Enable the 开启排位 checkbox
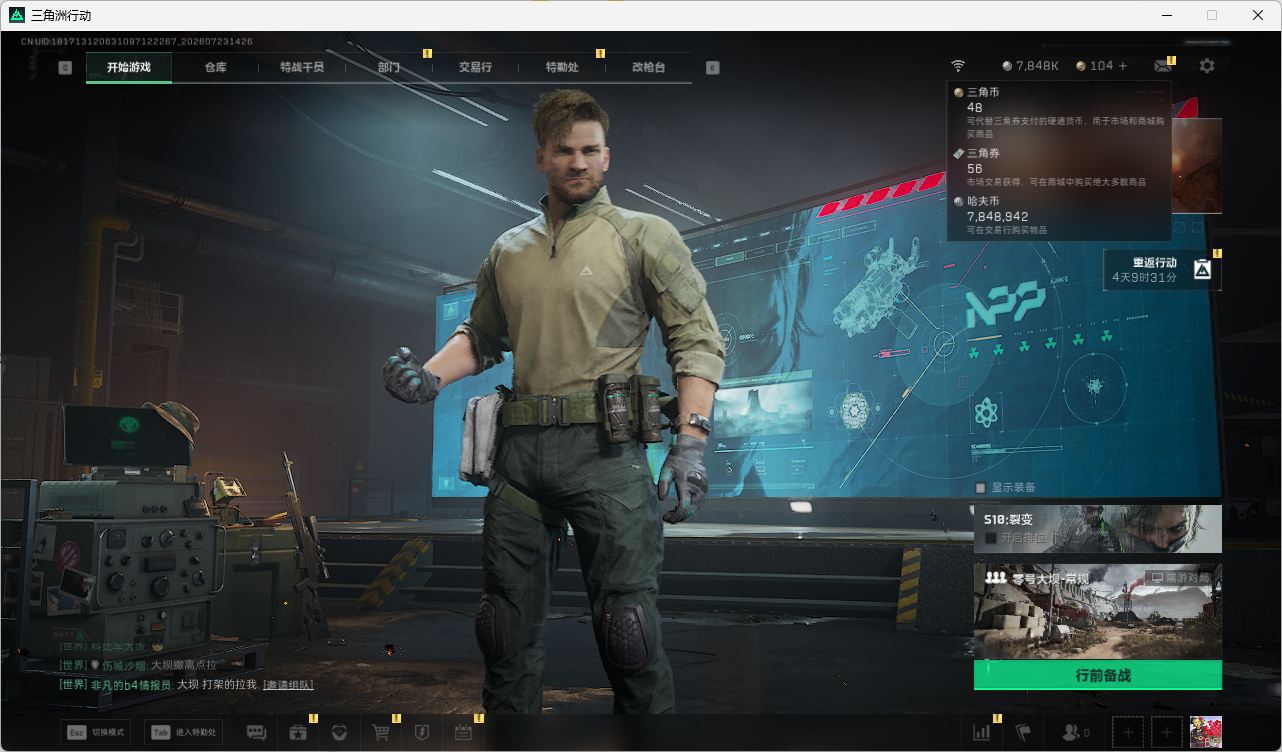Viewport: 1282px width, 752px height. coord(991,538)
